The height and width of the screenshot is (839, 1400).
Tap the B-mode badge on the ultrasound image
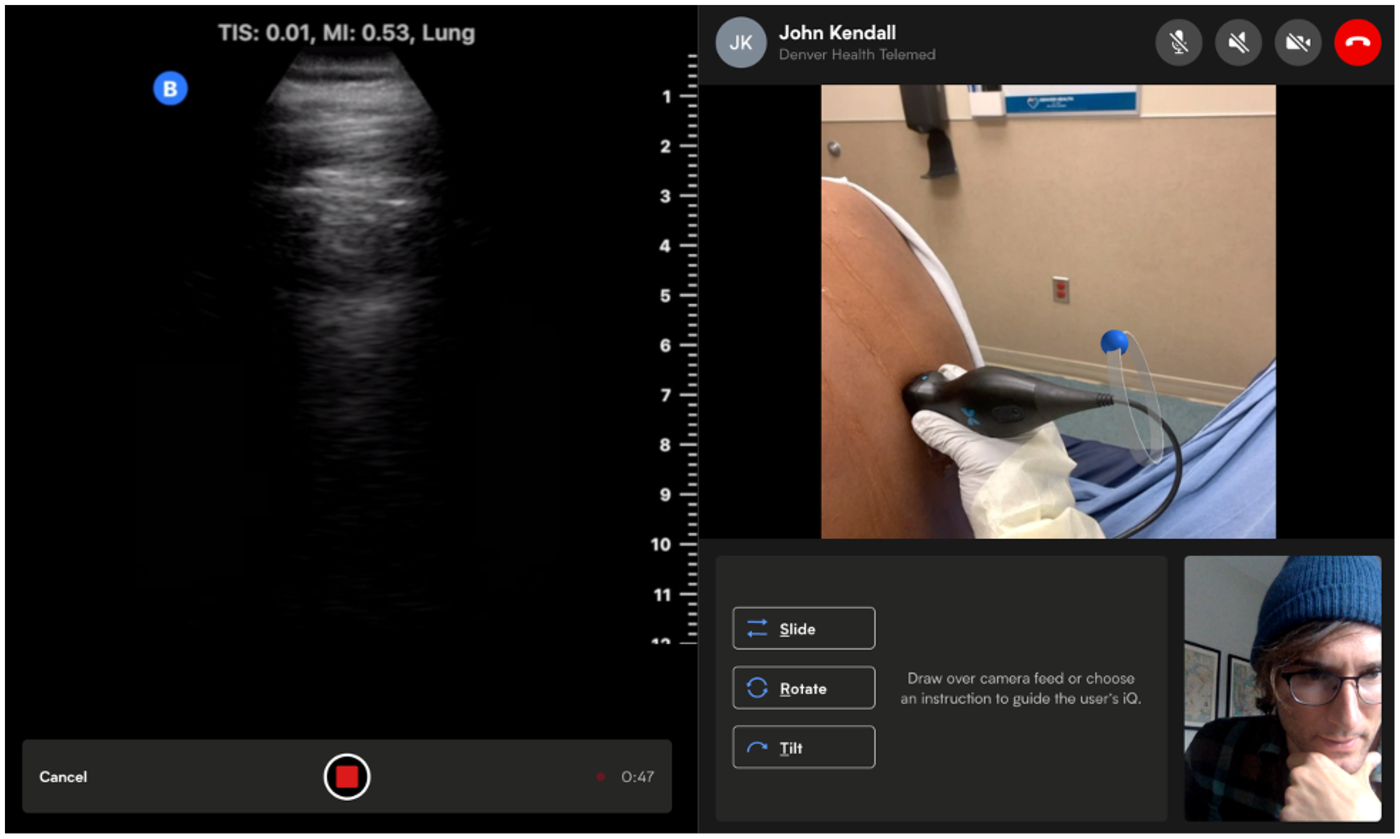tap(170, 88)
